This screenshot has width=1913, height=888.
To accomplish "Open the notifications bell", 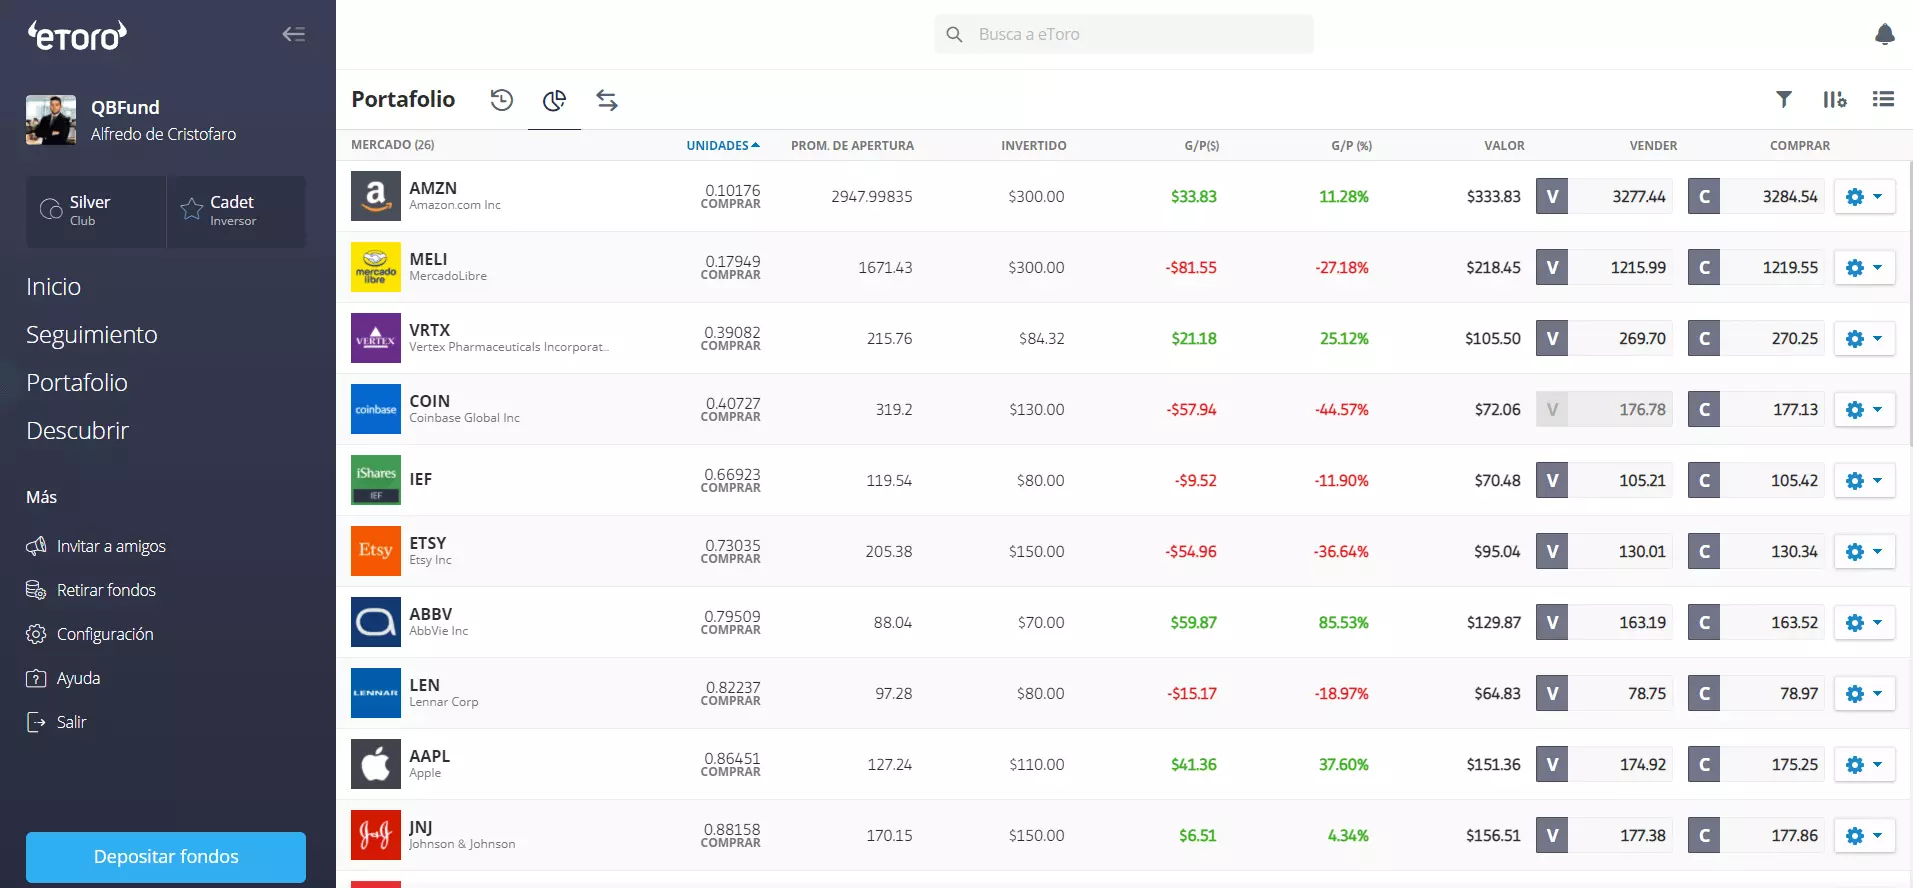I will click(1884, 34).
